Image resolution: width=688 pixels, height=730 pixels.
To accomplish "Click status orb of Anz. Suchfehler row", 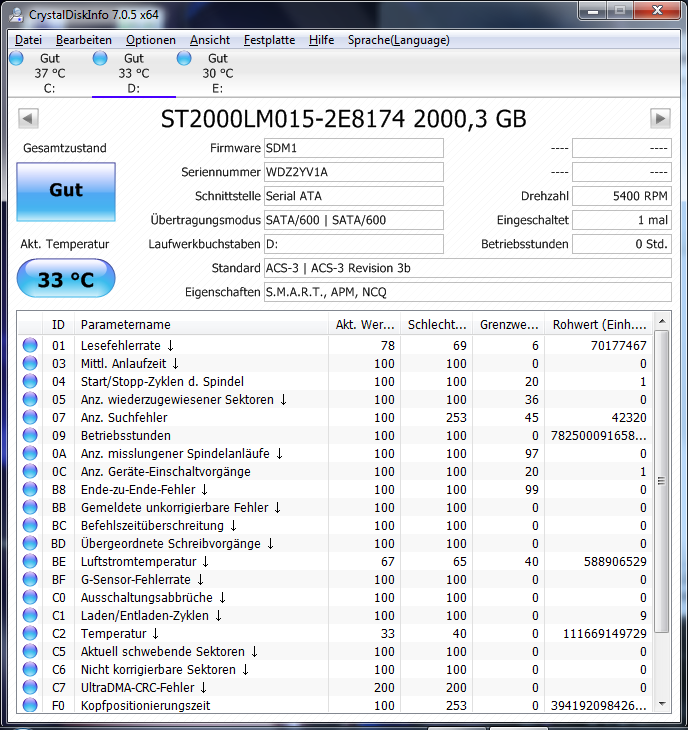I will click(x=30, y=417).
